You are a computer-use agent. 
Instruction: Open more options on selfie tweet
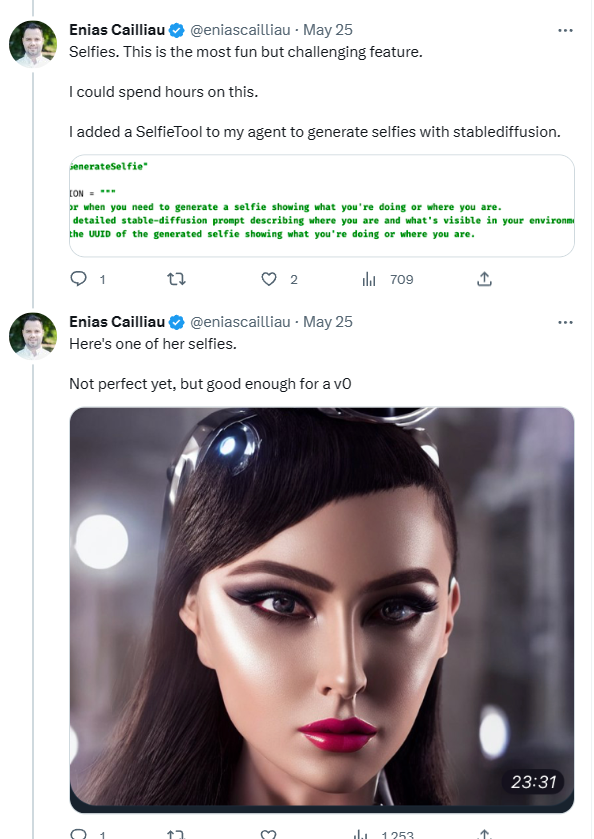[565, 323]
